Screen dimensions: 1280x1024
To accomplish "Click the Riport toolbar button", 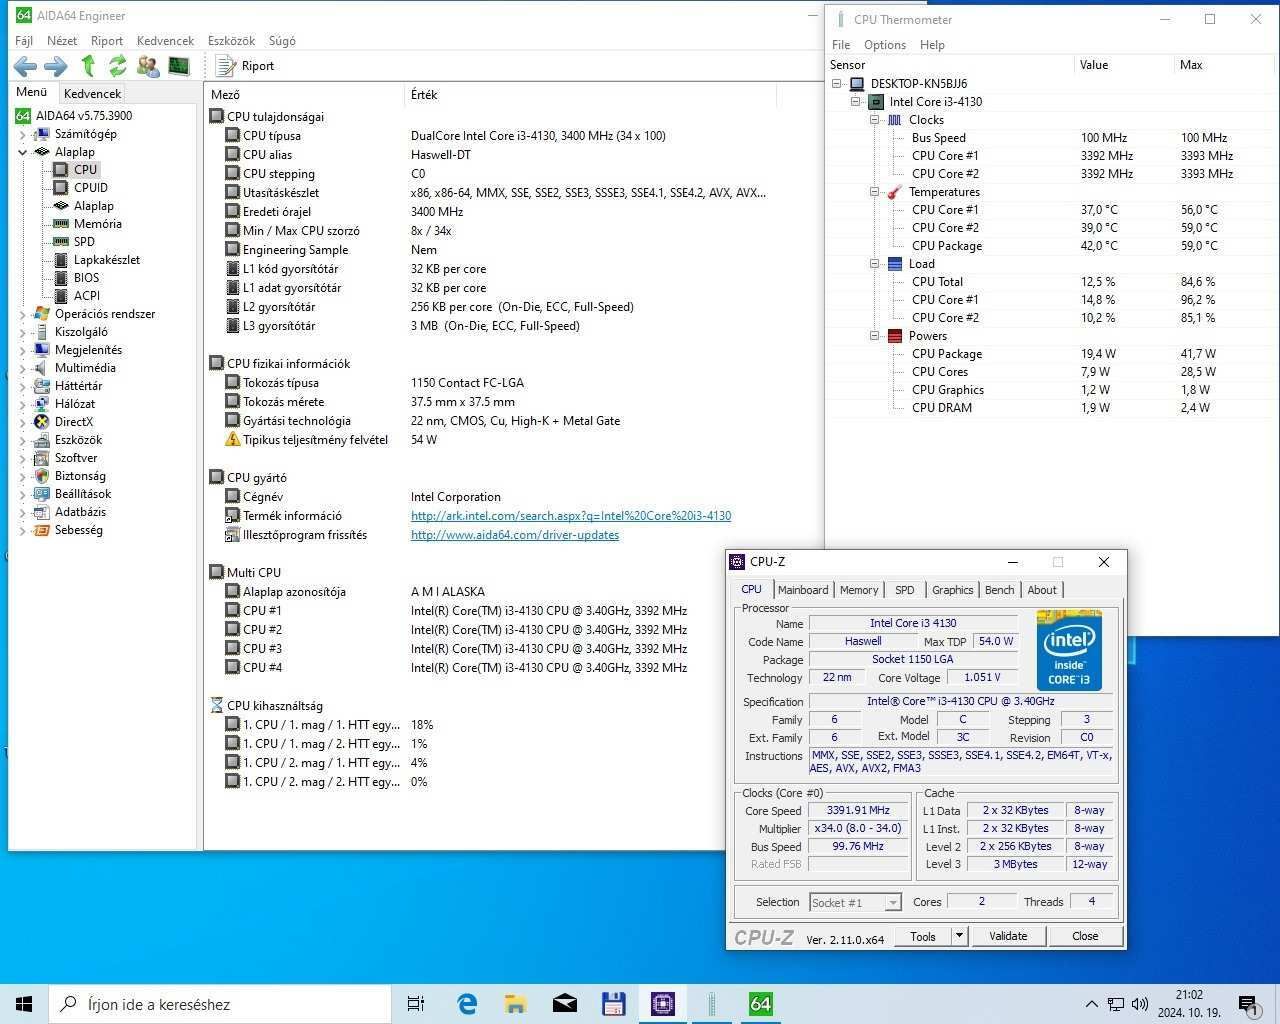I will tap(246, 66).
